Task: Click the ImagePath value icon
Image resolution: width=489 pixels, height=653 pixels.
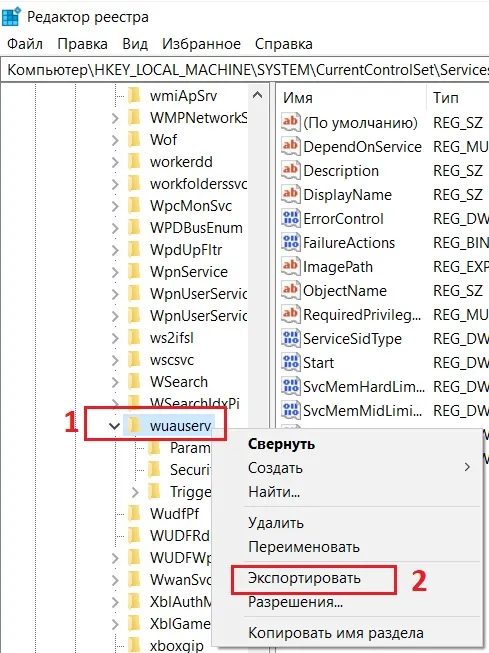Action: pos(290,266)
